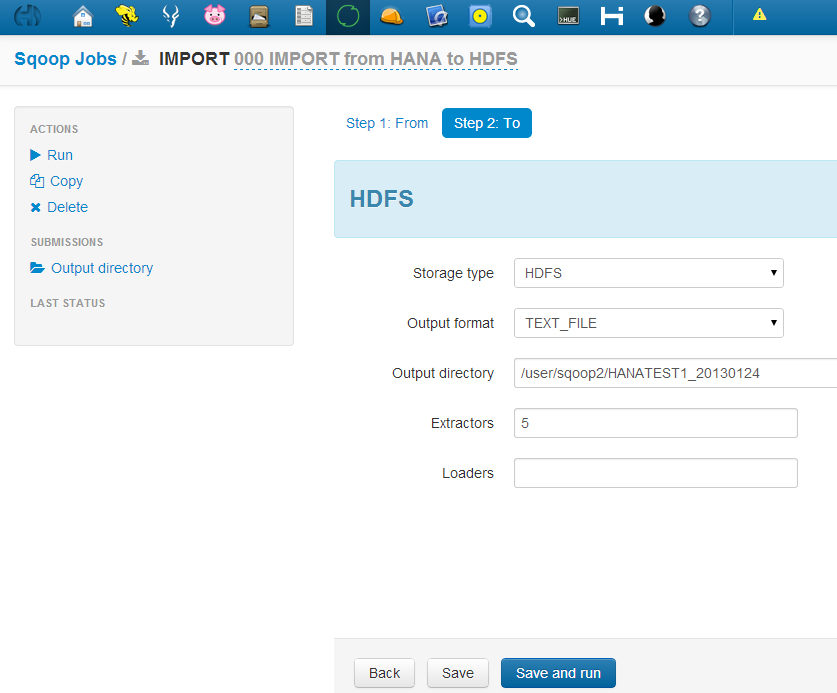Open the Search magnifier icon
837x693 pixels.
point(524,16)
